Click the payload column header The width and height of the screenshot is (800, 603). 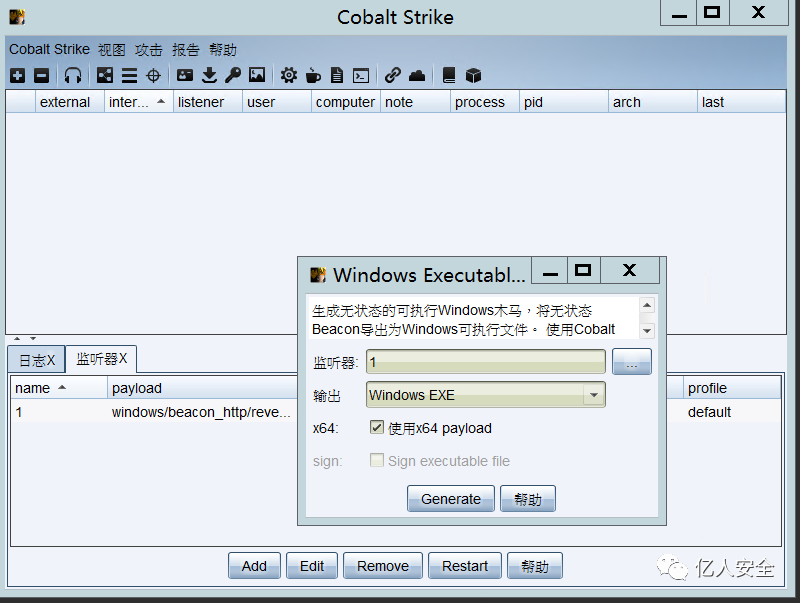click(203, 388)
